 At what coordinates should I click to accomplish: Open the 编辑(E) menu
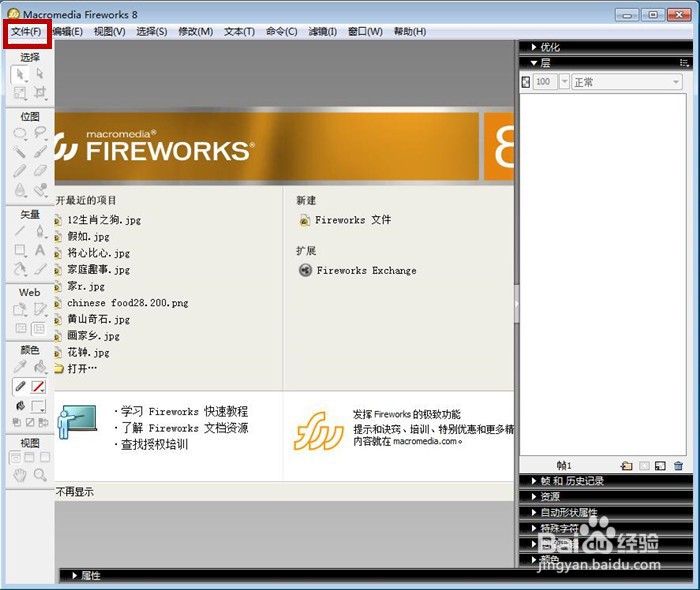click(68, 32)
